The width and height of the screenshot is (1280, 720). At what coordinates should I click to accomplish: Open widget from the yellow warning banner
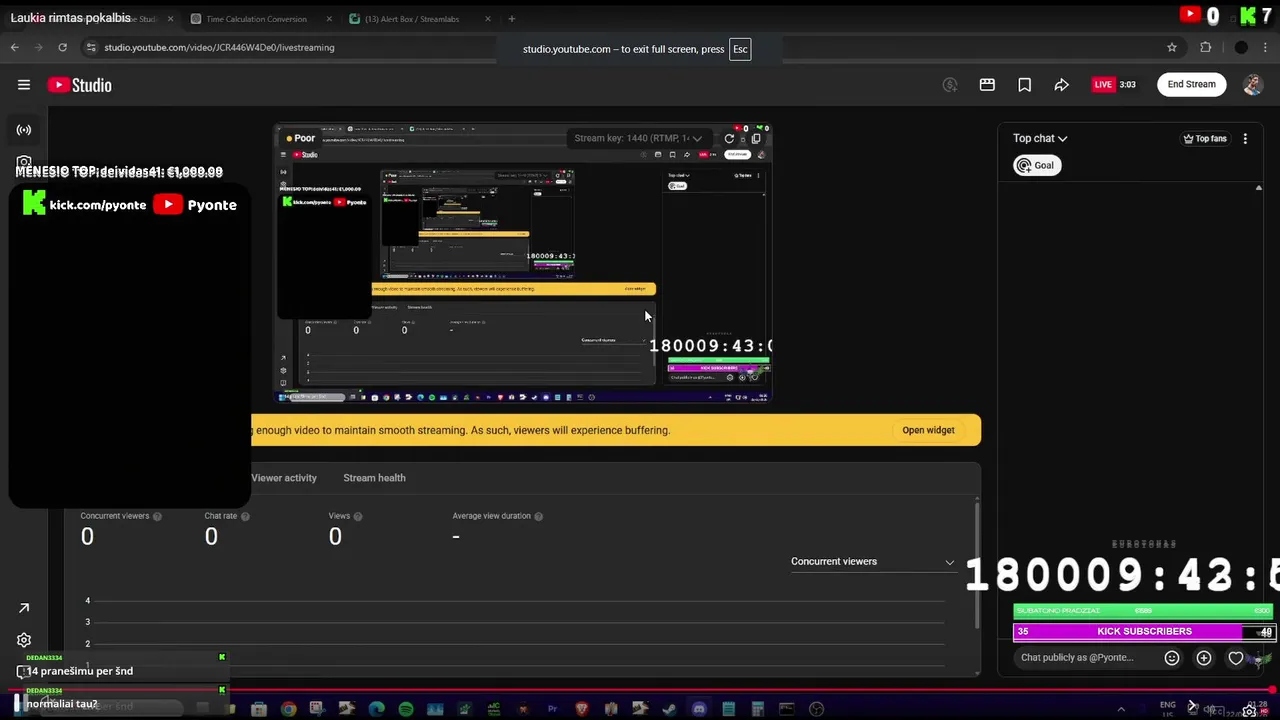tap(928, 430)
